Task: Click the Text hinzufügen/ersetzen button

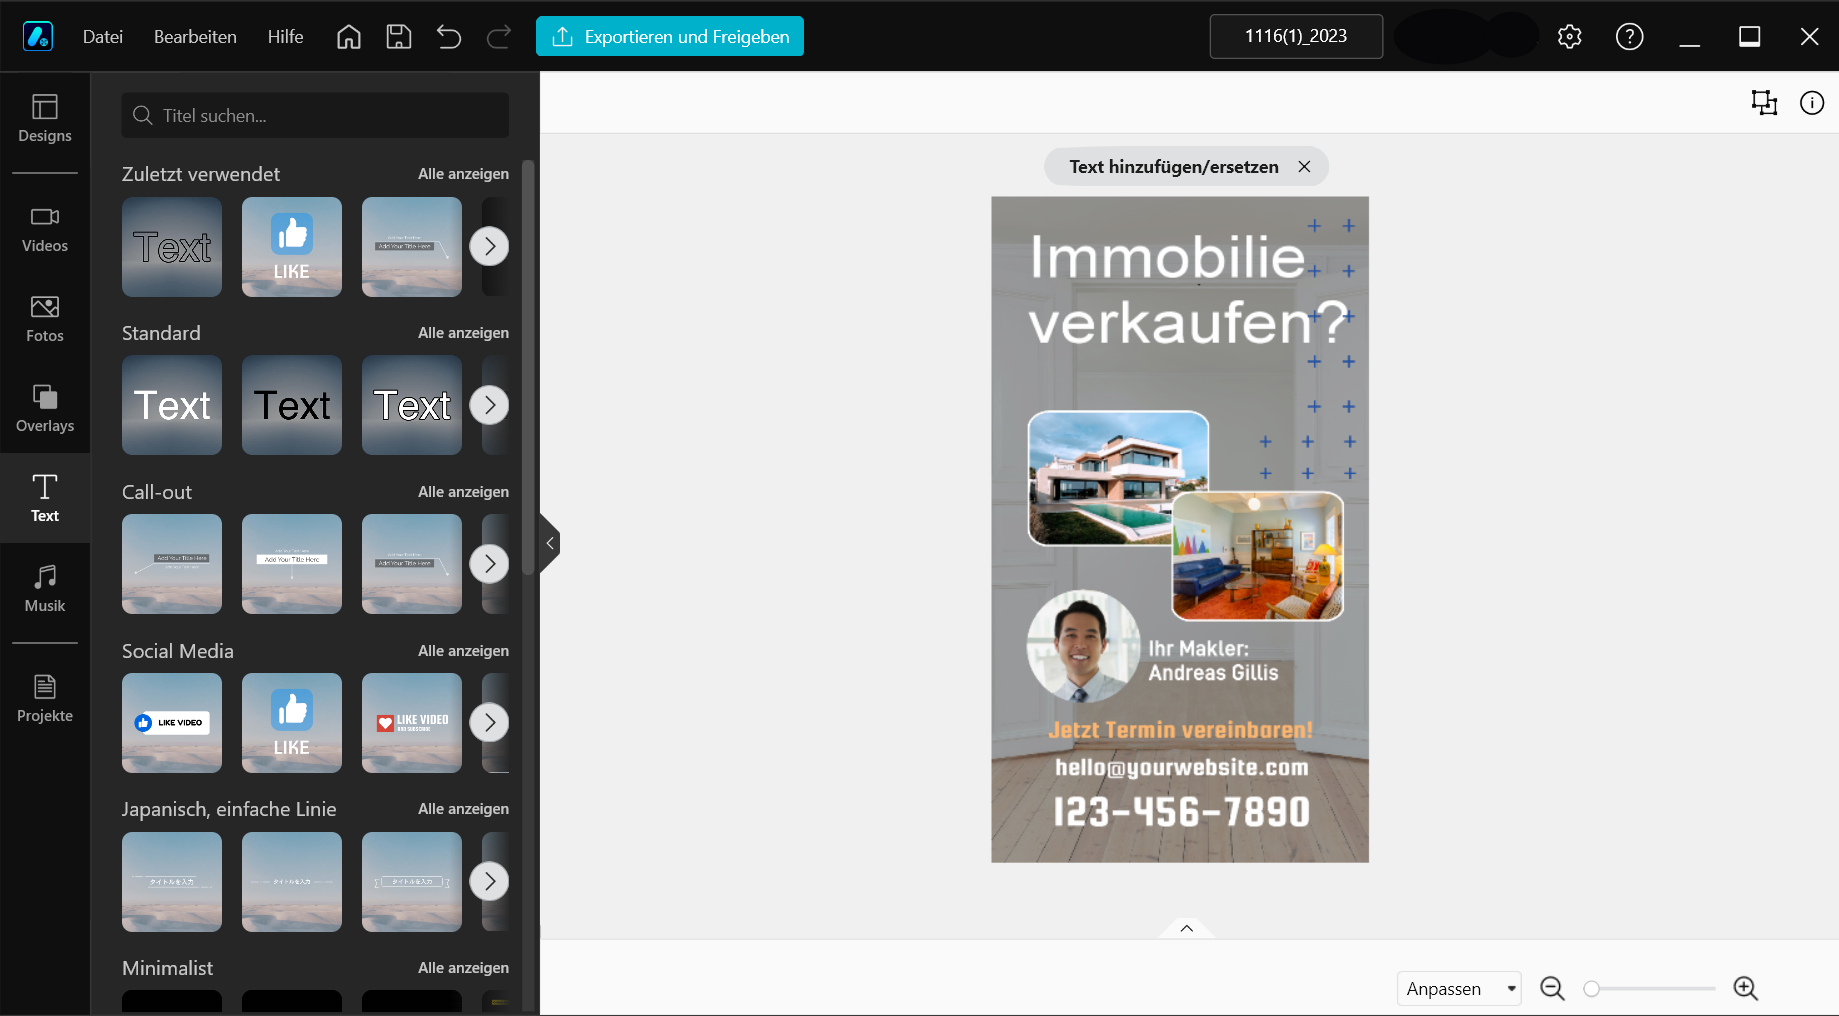Action: click(1174, 167)
